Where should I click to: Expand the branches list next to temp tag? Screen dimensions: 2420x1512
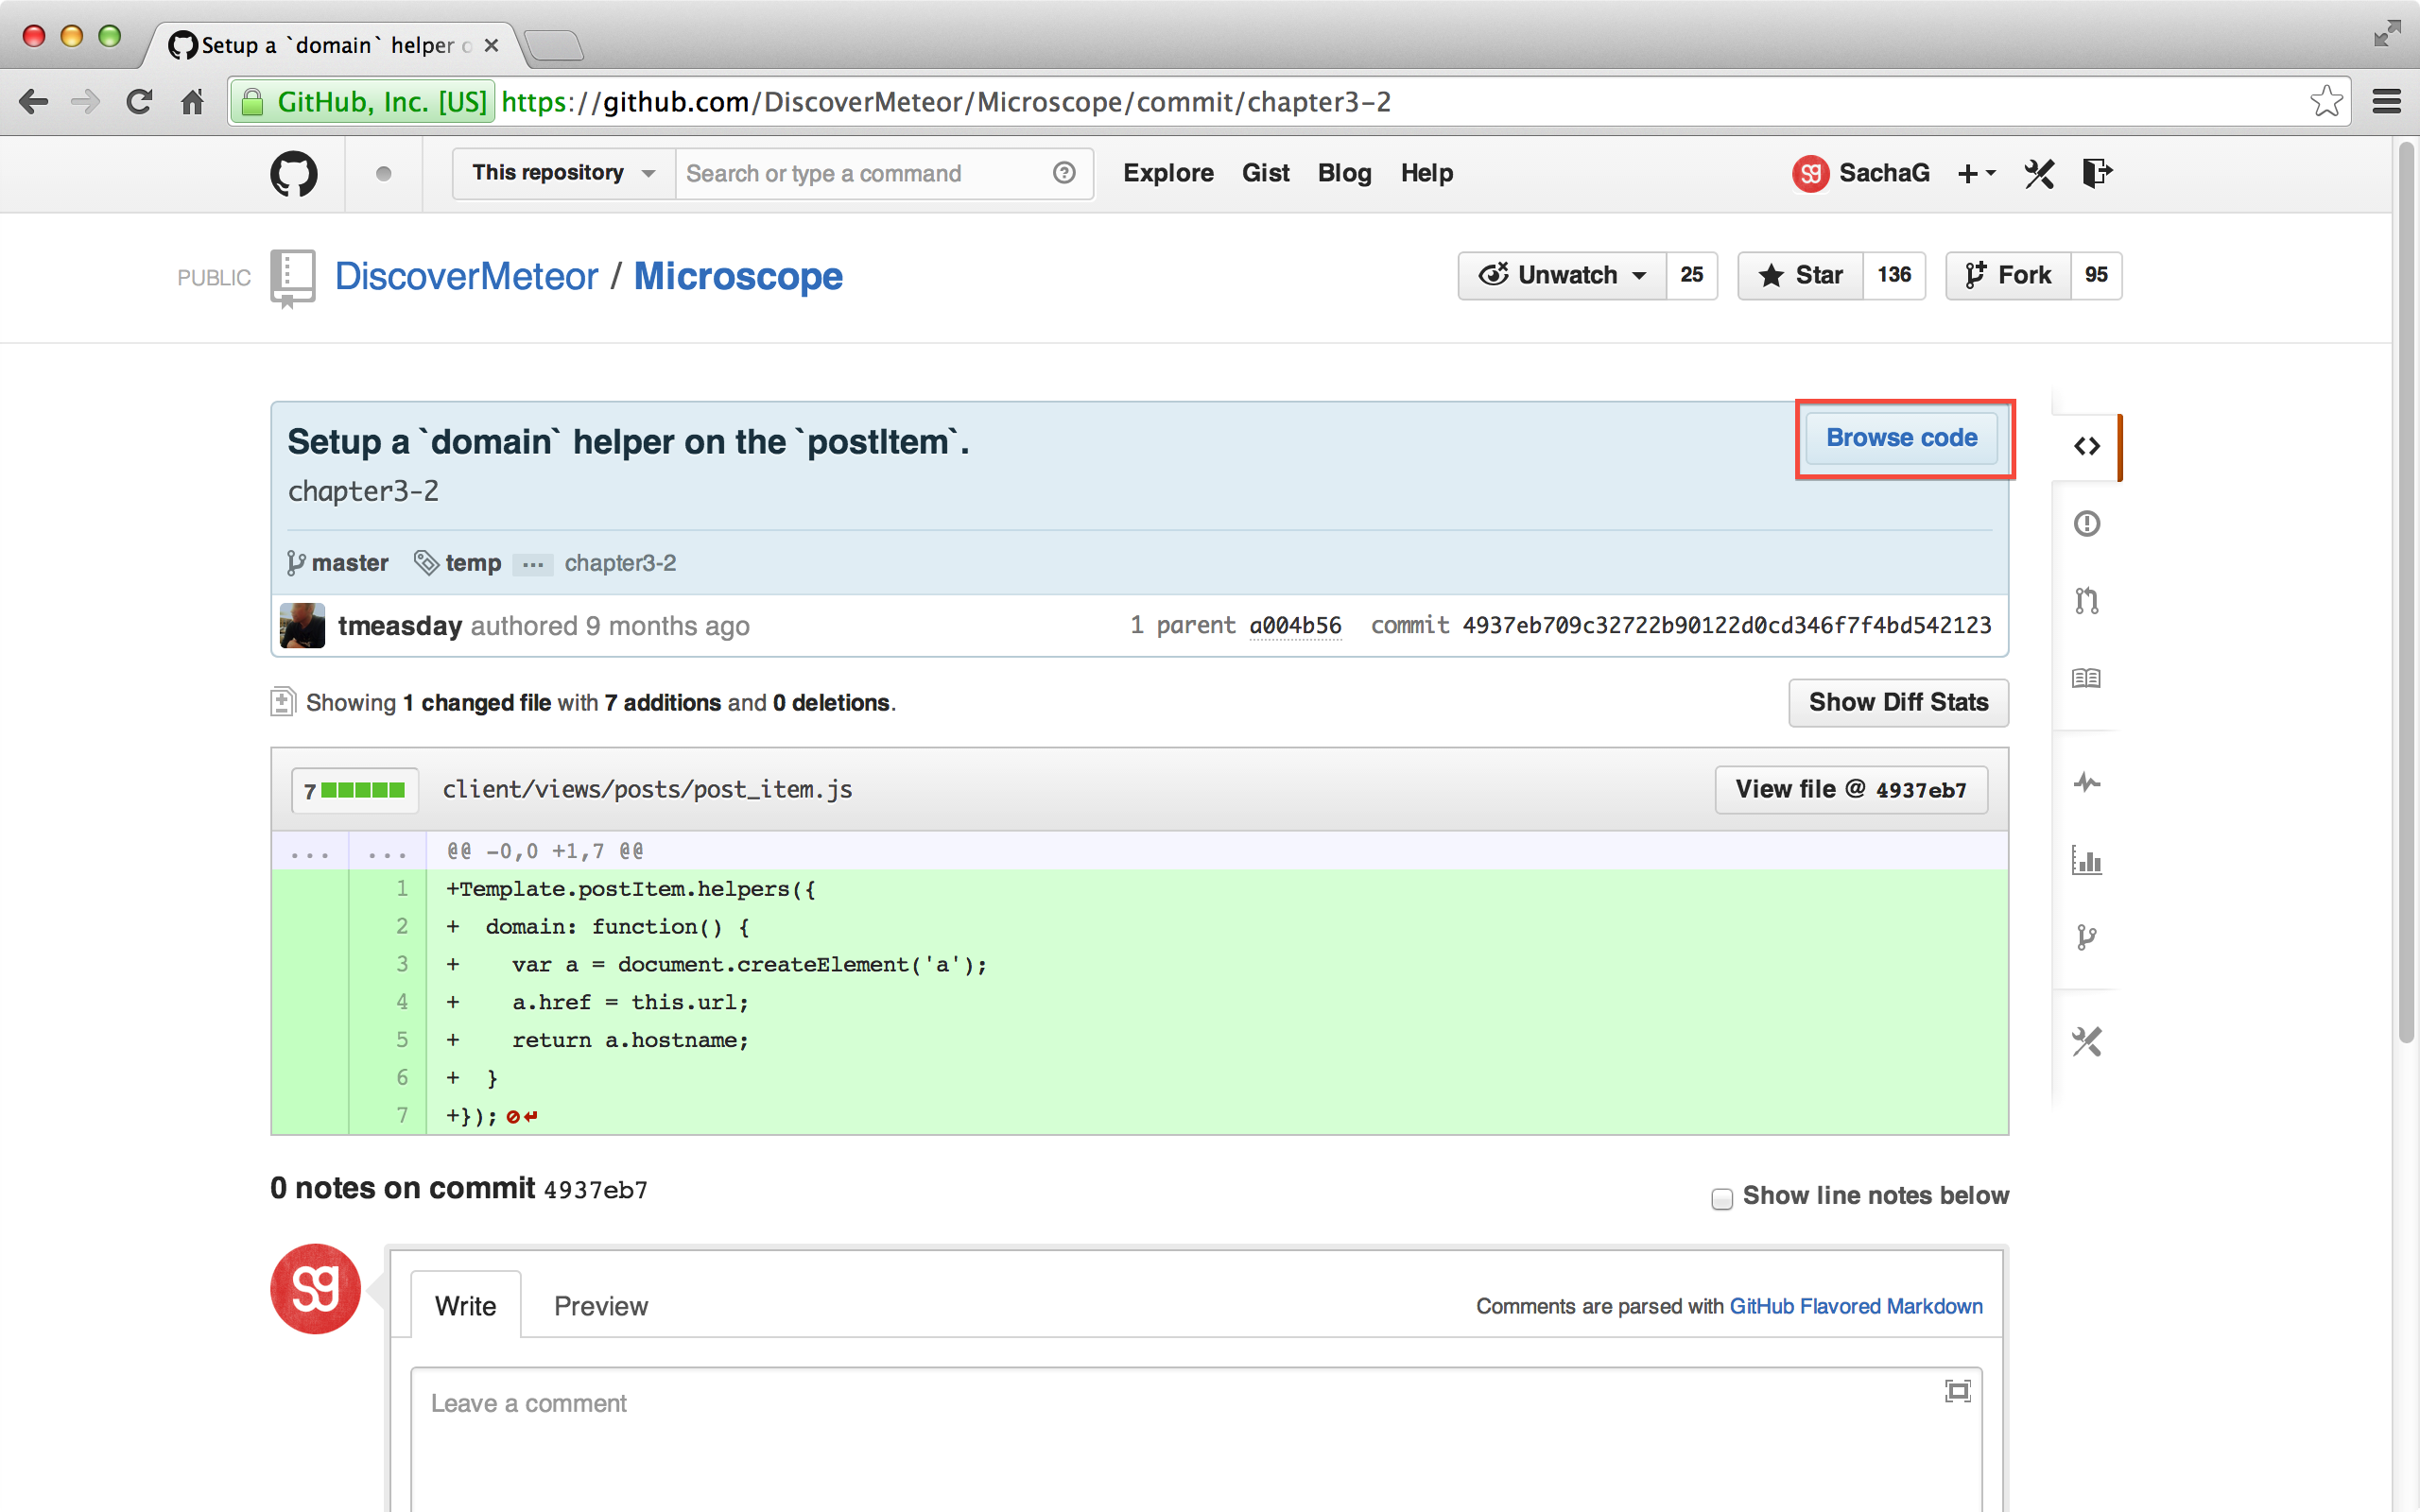pos(533,565)
